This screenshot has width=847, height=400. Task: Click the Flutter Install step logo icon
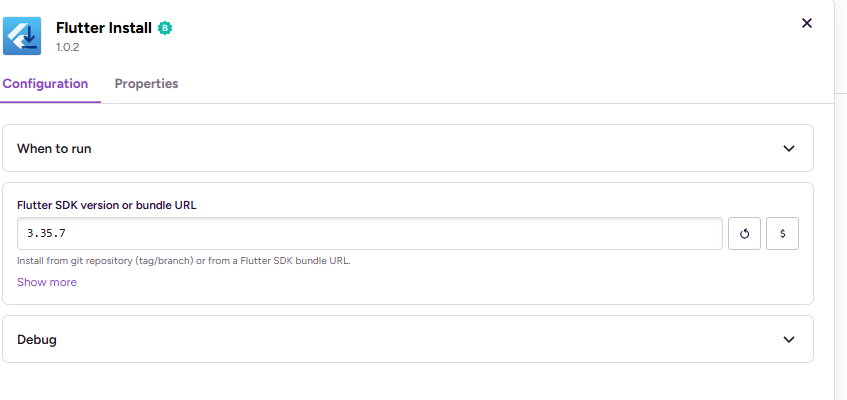pyautogui.click(x=22, y=36)
